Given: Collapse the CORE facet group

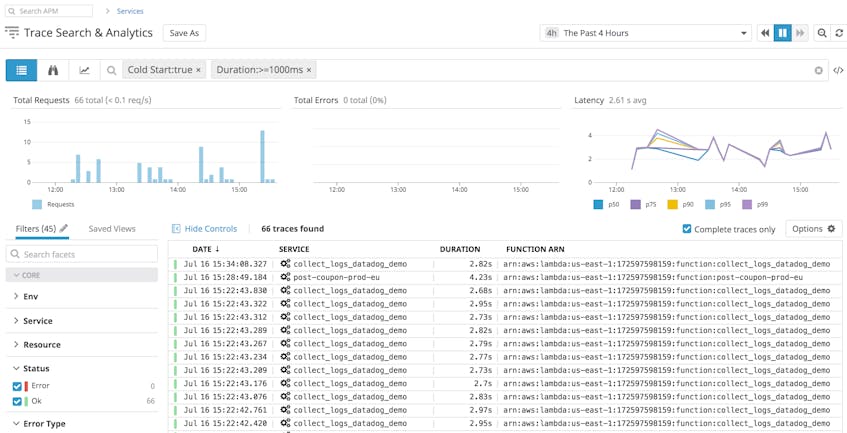Looking at the screenshot, I should (x=82, y=275).
